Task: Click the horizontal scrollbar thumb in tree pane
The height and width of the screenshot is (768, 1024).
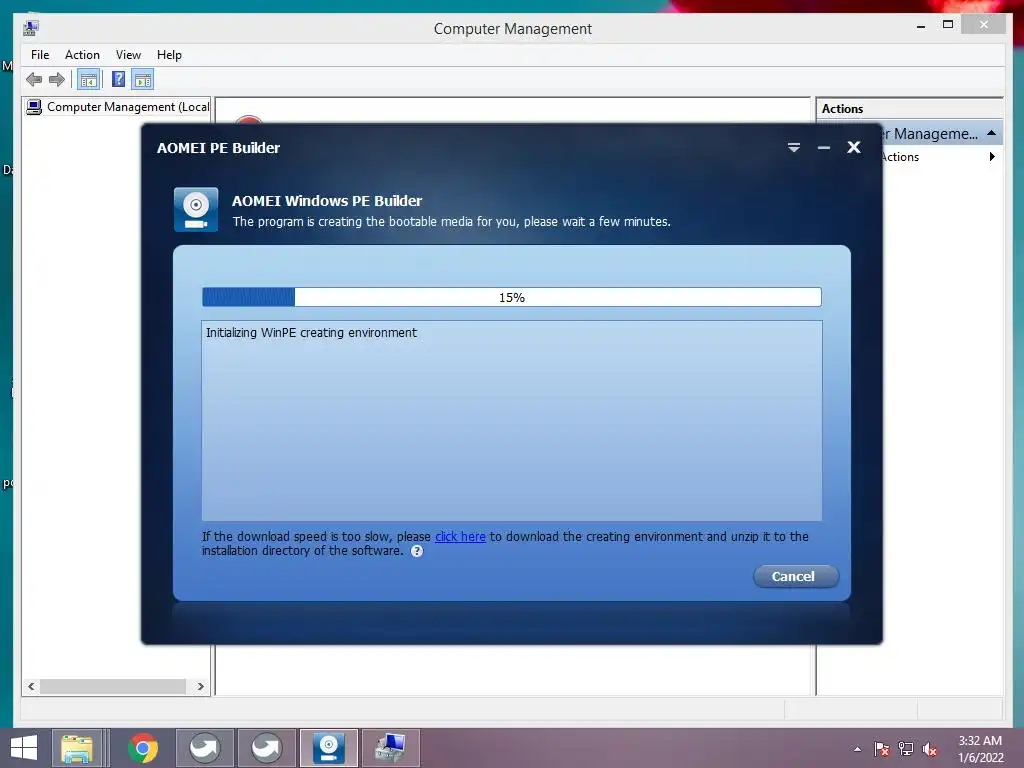Action: click(x=113, y=686)
